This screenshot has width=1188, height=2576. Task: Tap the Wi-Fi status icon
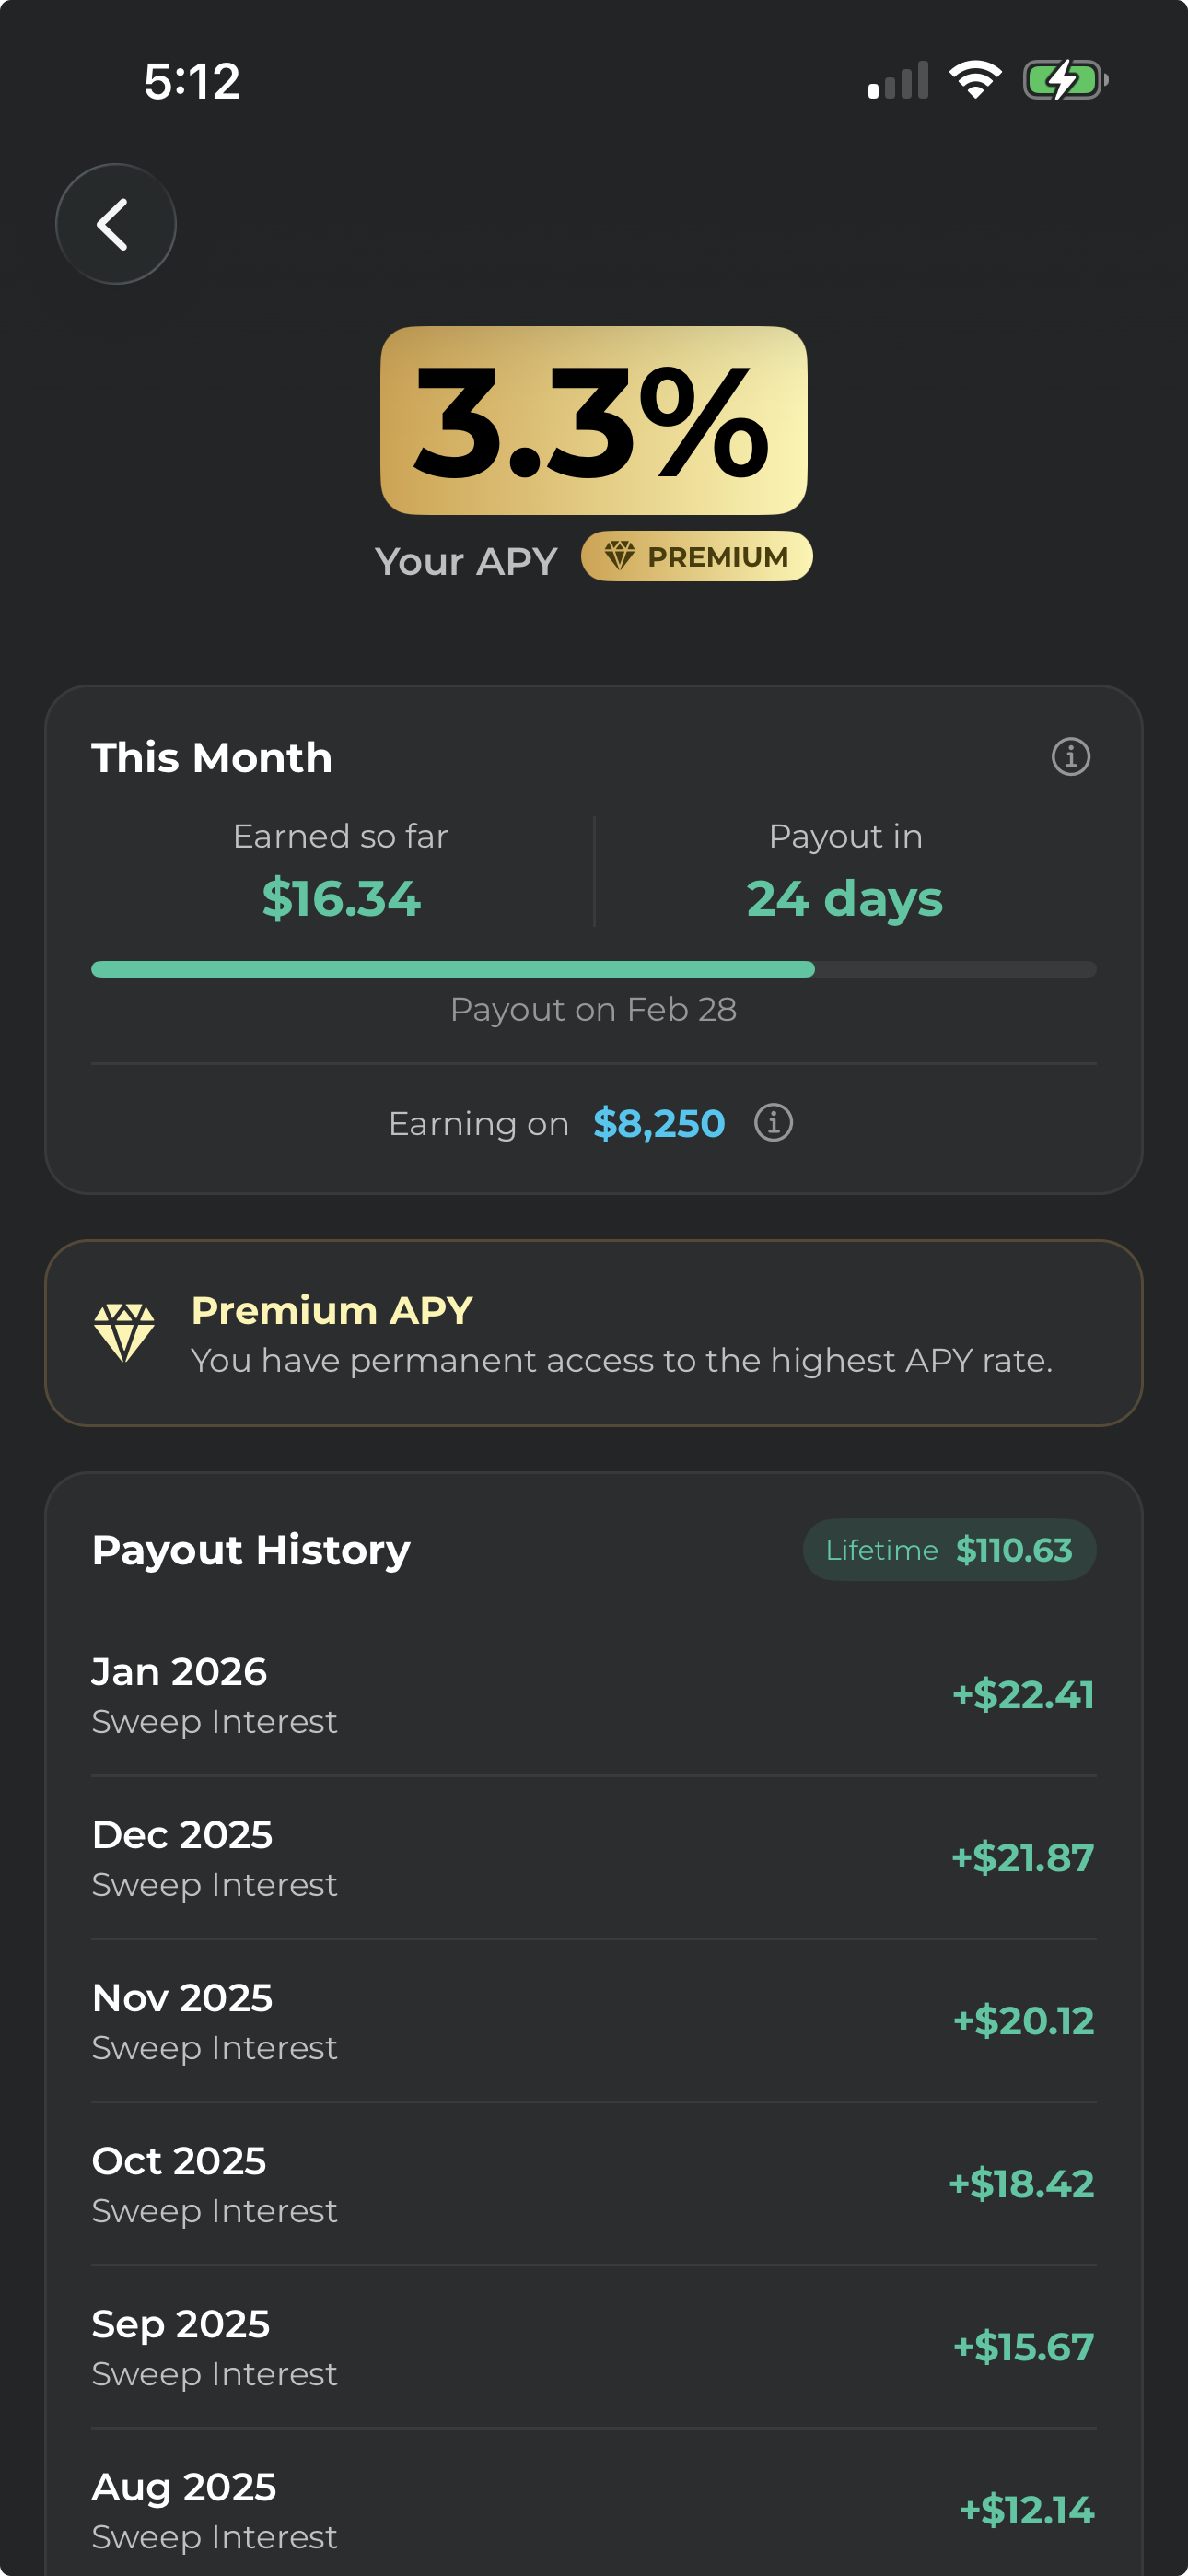click(x=975, y=79)
